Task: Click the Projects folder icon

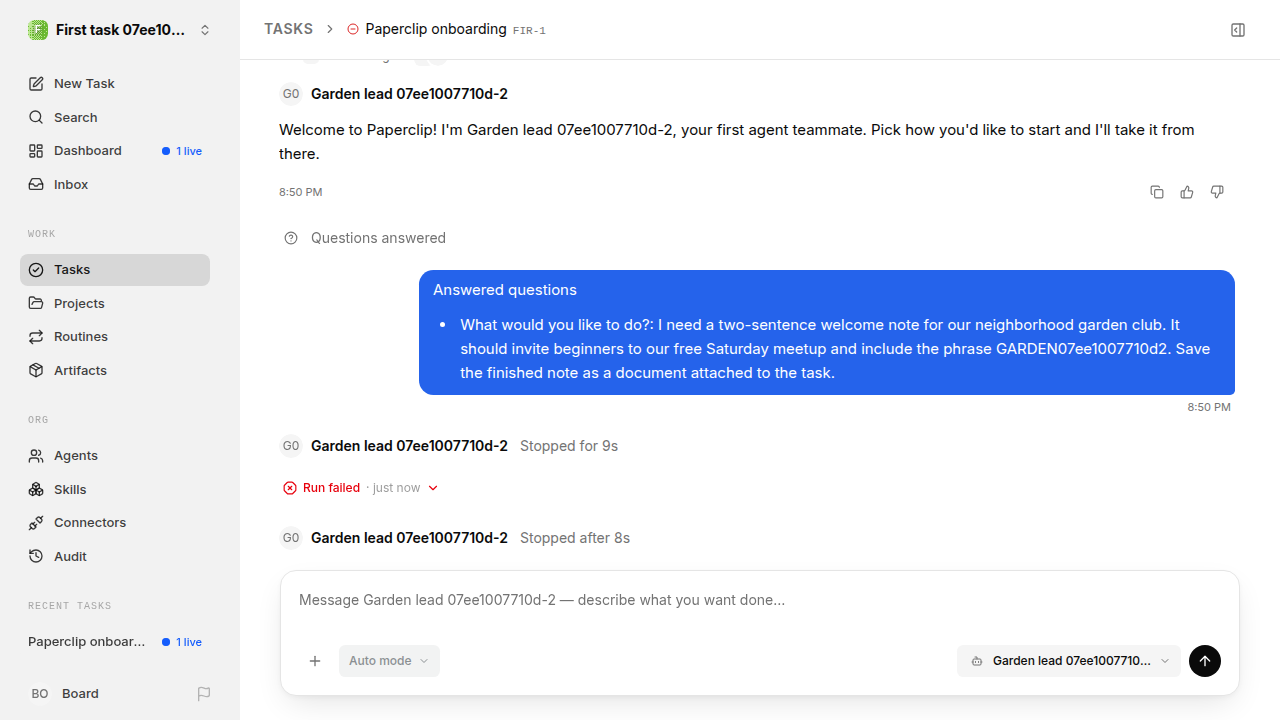Action: pos(36,303)
